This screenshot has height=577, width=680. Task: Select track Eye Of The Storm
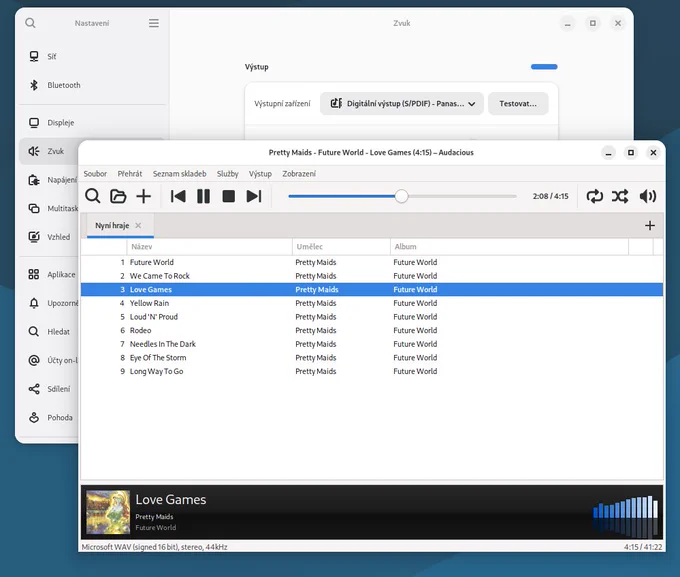point(372,358)
